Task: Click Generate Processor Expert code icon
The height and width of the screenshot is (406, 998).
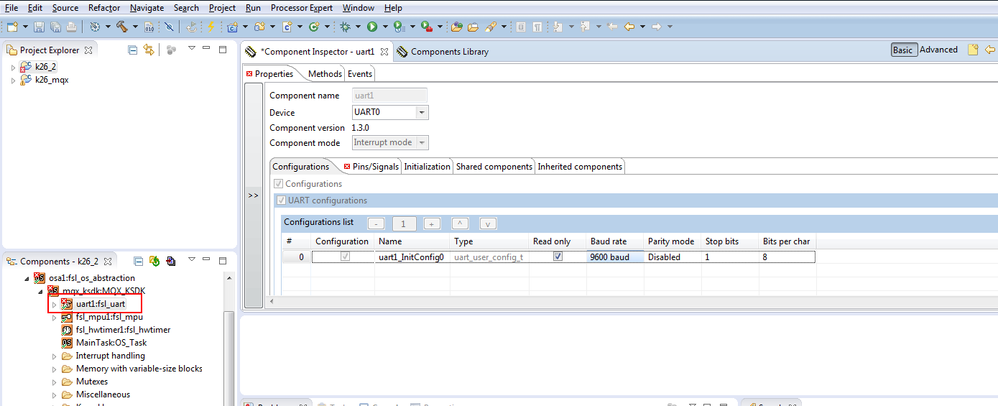Action: tap(154, 261)
